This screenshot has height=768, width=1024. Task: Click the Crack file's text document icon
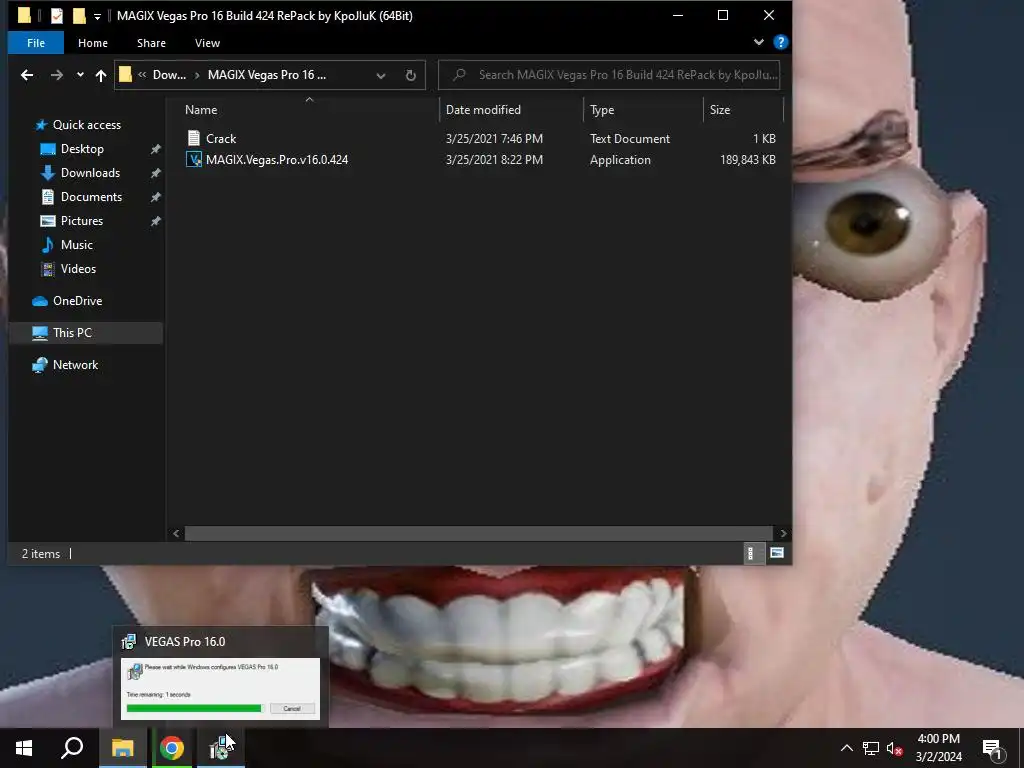[x=194, y=138]
